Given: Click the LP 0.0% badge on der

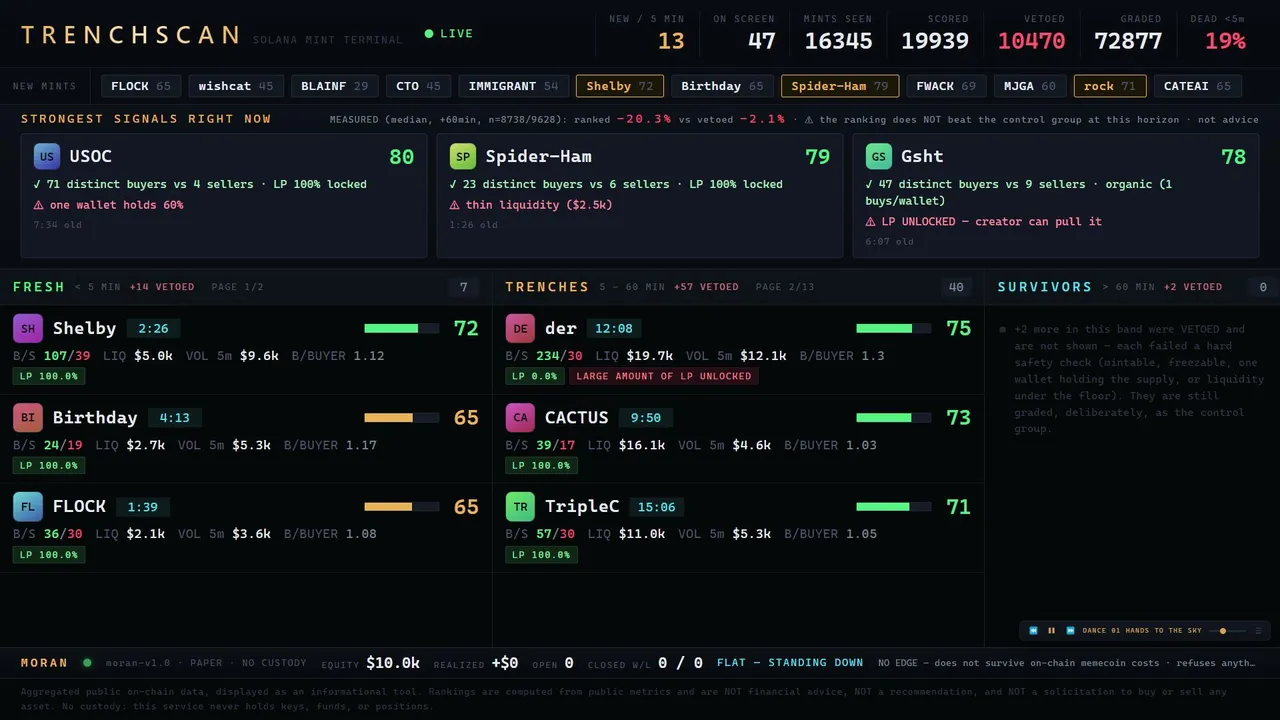Looking at the screenshot, I should click(534, 376).
